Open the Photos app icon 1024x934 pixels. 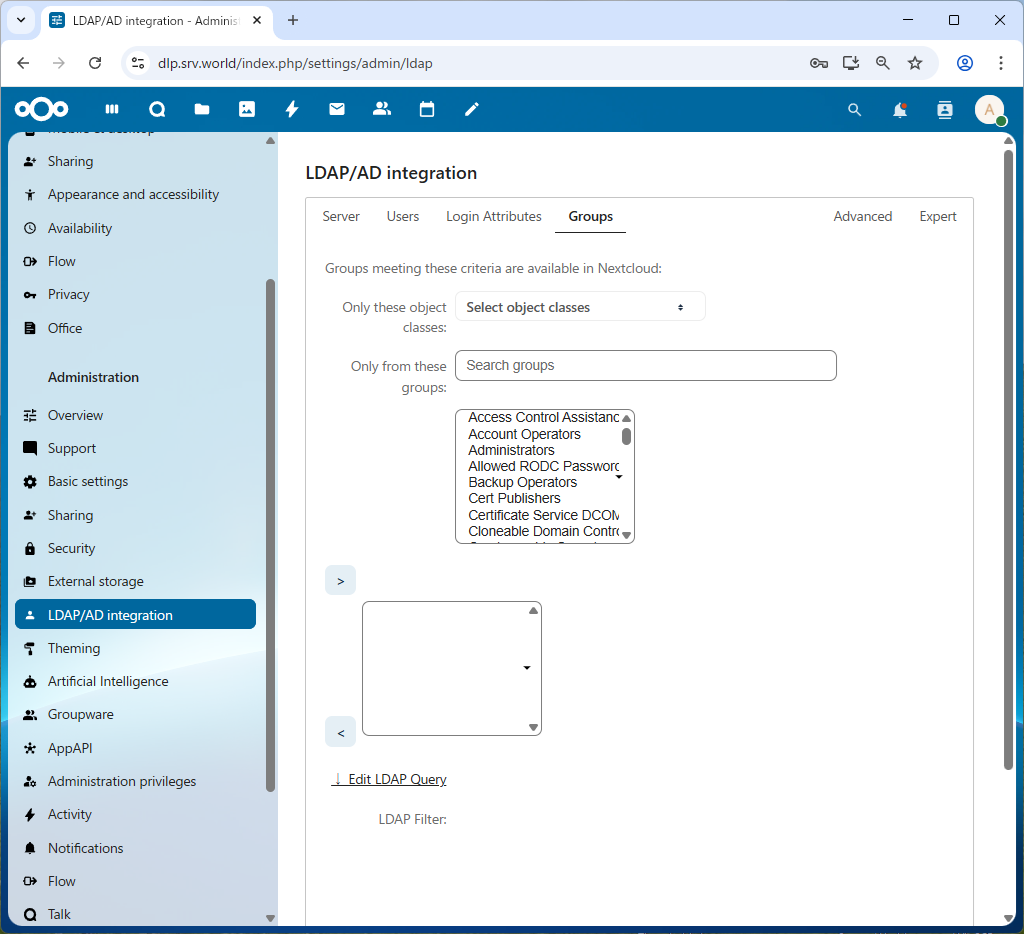[x=247, y=109]
